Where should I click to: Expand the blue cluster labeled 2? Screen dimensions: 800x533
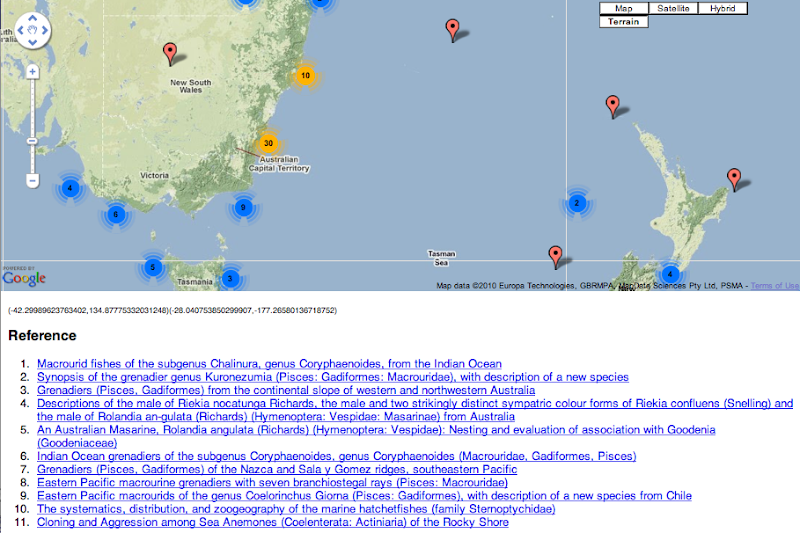point(576,204)
